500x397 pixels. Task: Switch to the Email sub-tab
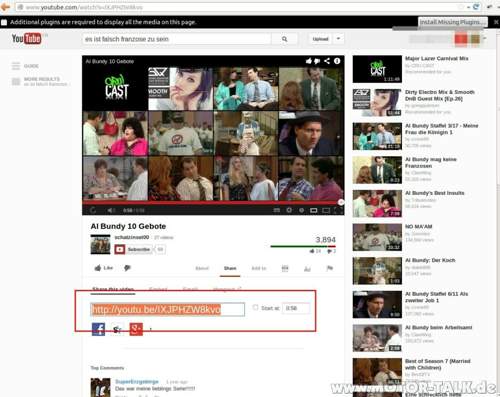[x=190, y=289]
